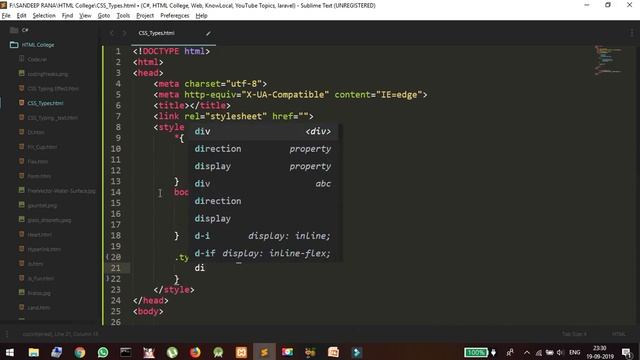The height and width of the screenshot is (360, 640).
Task: Pick the 'd-i display: inline;' snippet
Action: pos(264,236)
